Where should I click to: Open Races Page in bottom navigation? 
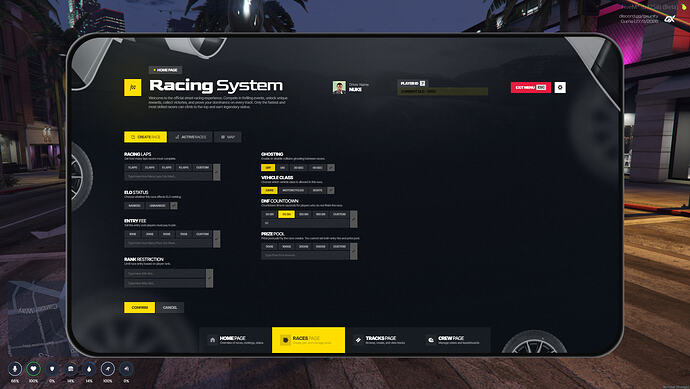pos(308,340)
